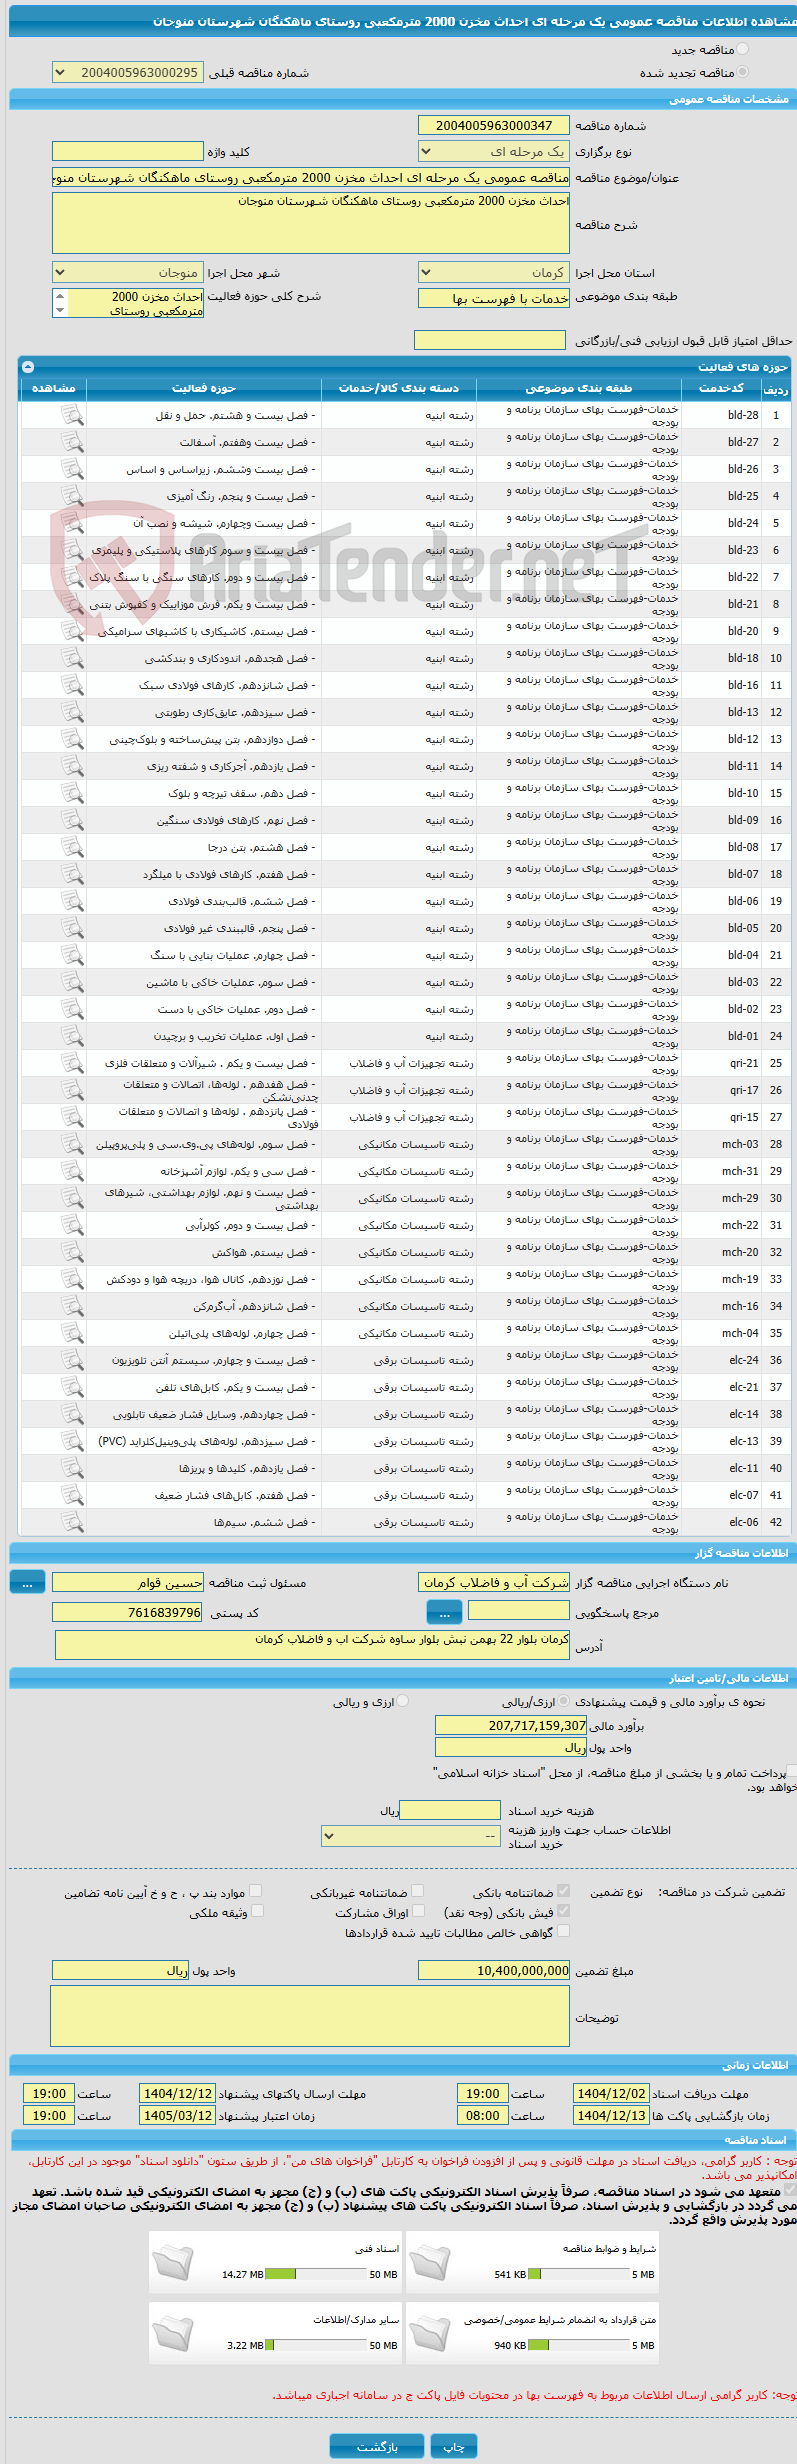Collapse the حوزه های فعالیت panel
Image resolution: width=797 pixels, height=2464 pixels.
28,367
